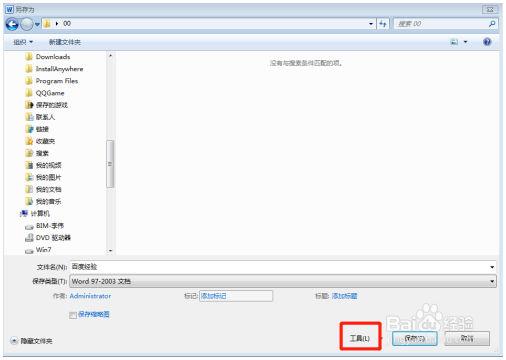Open the Organize menu

point(23,42)
